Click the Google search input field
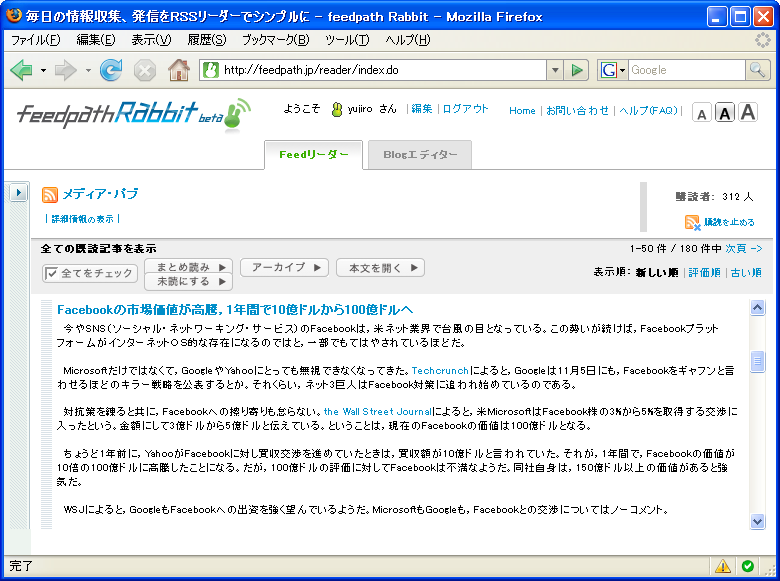Viewport: 780px width, 581px height. pos(686,70)
